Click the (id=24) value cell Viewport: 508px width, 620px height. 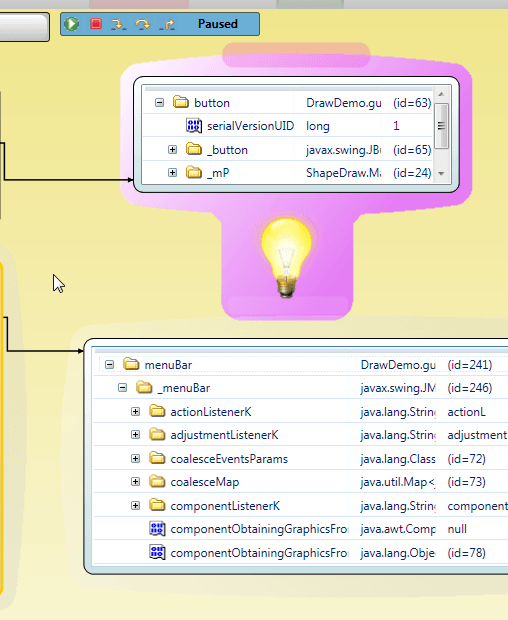(x=412, y=173)
